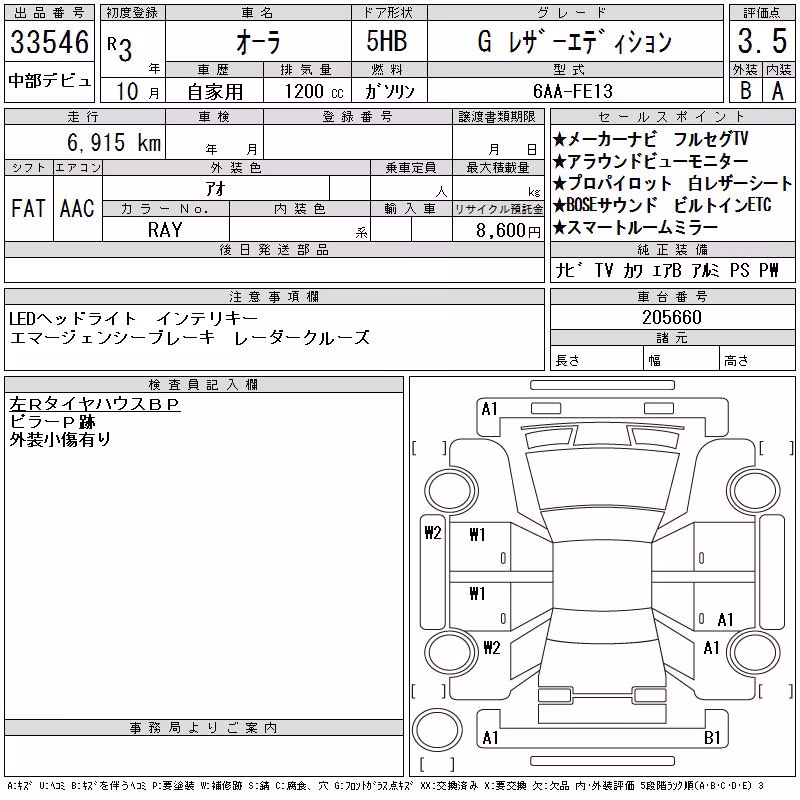This screenshot has width=800, height=800.
Task: Click the inspector note ピラーP跡
Action: (53, 422)
